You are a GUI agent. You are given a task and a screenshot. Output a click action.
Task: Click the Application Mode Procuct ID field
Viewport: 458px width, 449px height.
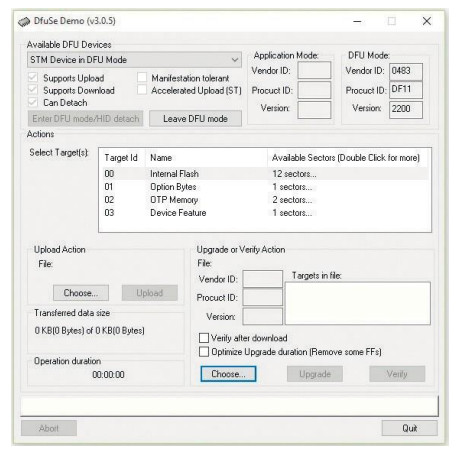point(314,90)
